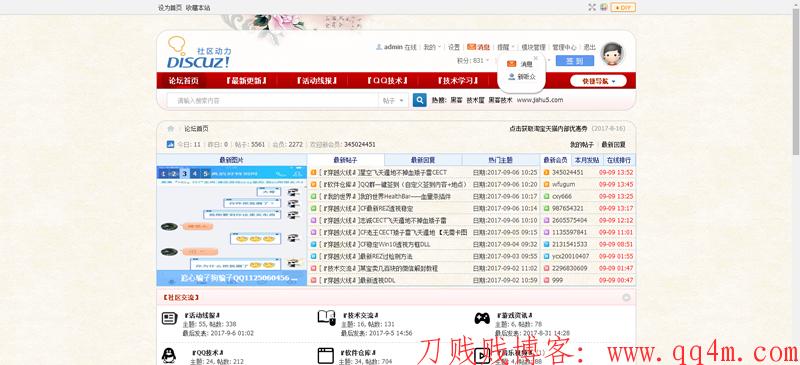Viewport: 800px width, 365px height.
Task: Click the member name wfugum
Action: 563,184
